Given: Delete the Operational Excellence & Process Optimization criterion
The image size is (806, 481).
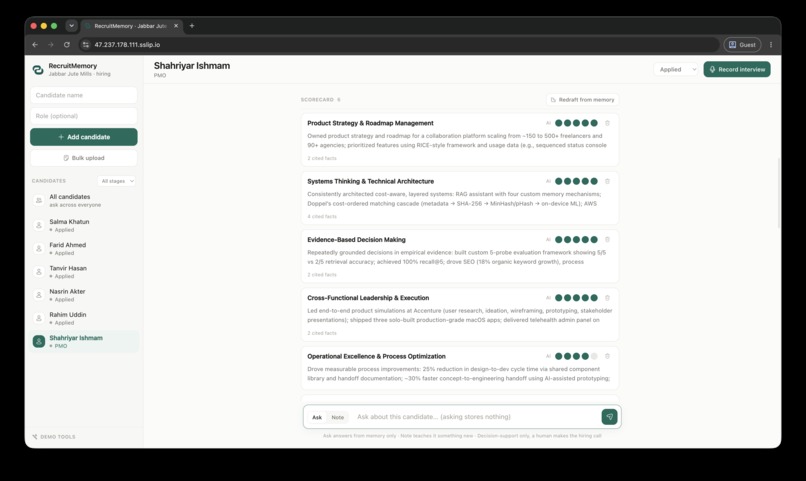Looking at the screenshot, I should pos(607,356).
